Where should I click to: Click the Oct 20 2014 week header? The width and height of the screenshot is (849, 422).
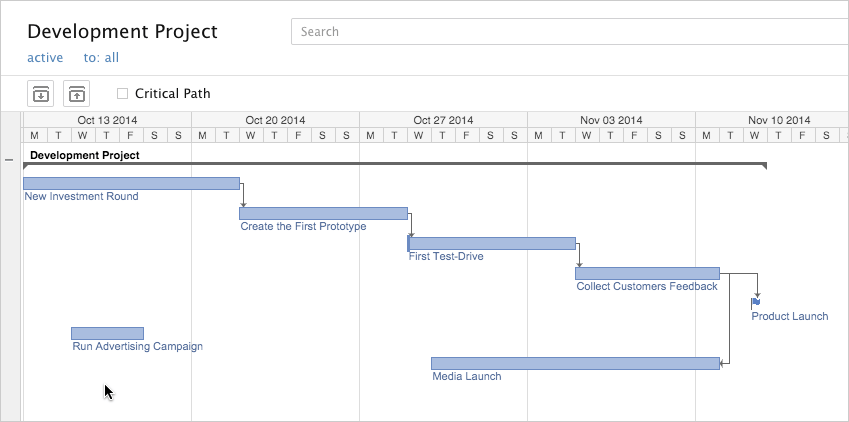(x=275, y=120)
